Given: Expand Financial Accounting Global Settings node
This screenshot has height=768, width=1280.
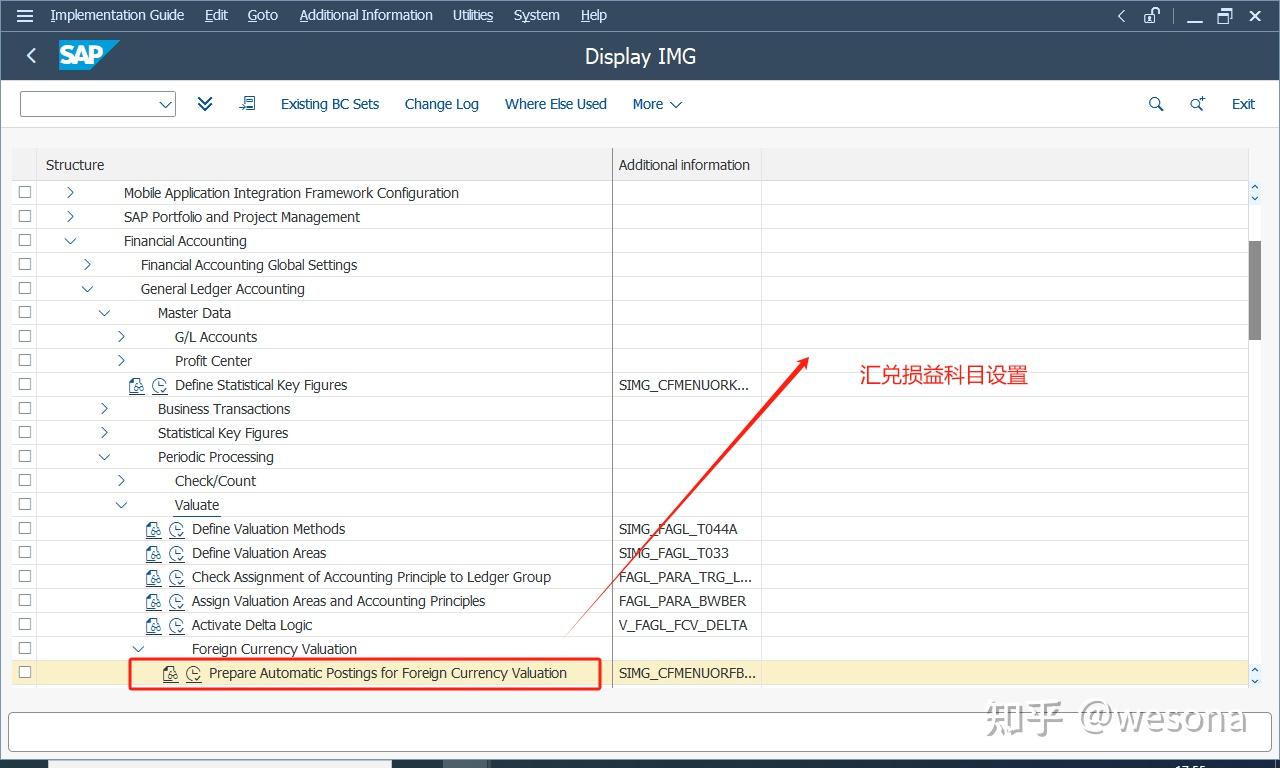Looking at the screenshot, I should click(87, 265).
